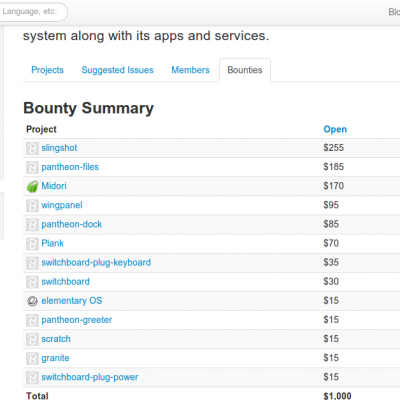This screenshot has height=400, width=400.
Task: Open the Midori project link
Action: tap(54, 186)
